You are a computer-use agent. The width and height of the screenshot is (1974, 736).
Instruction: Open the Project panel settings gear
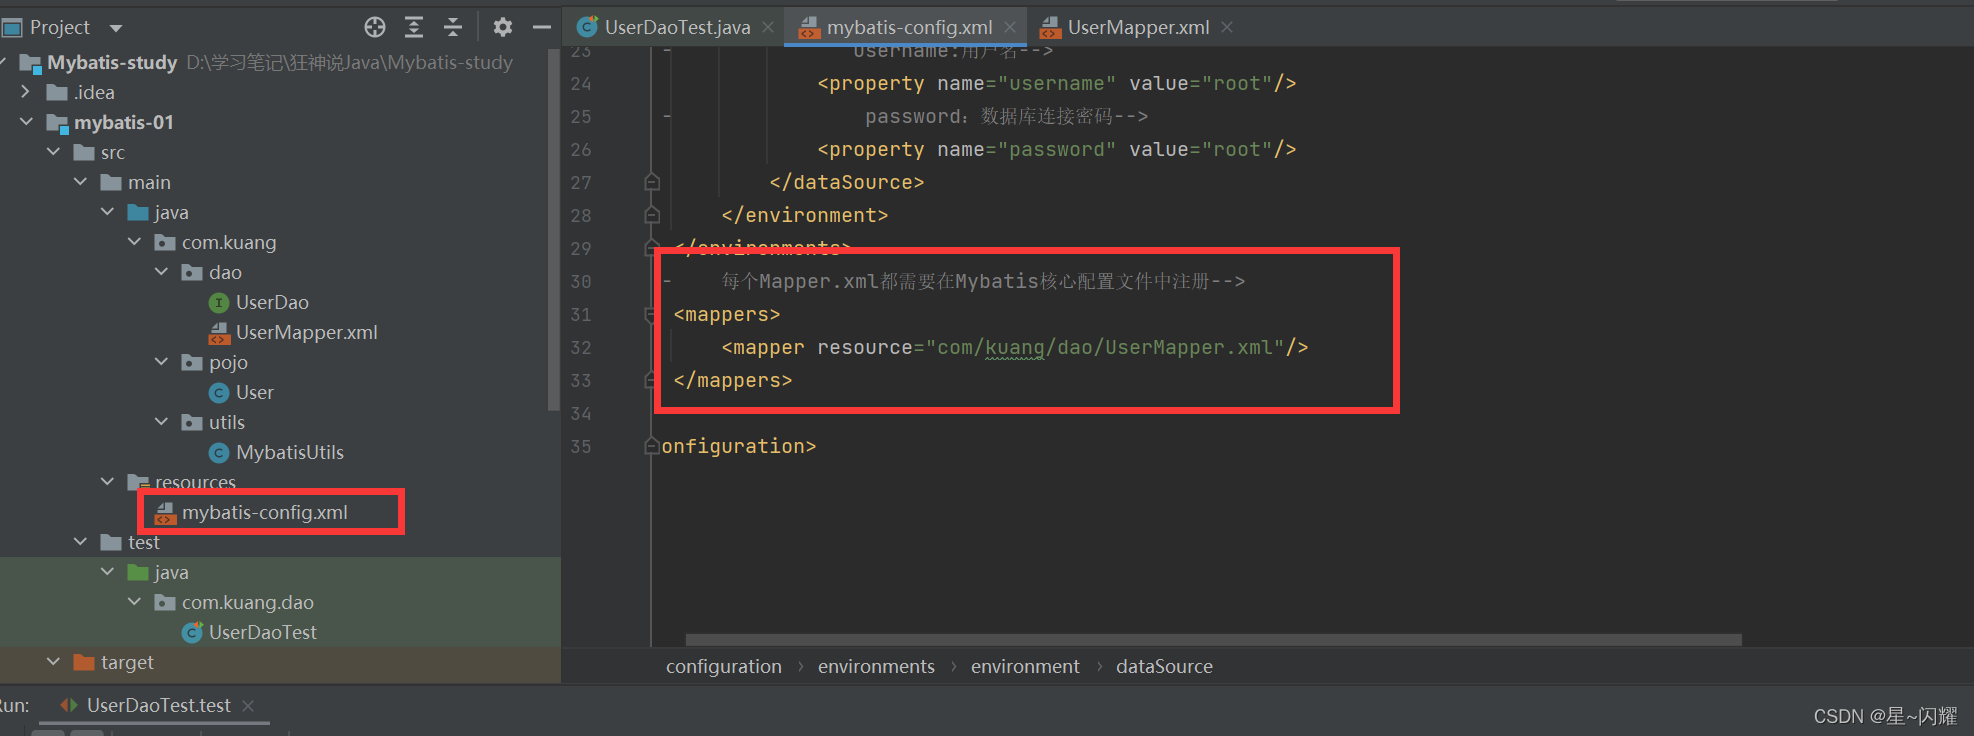coord(503,27)
